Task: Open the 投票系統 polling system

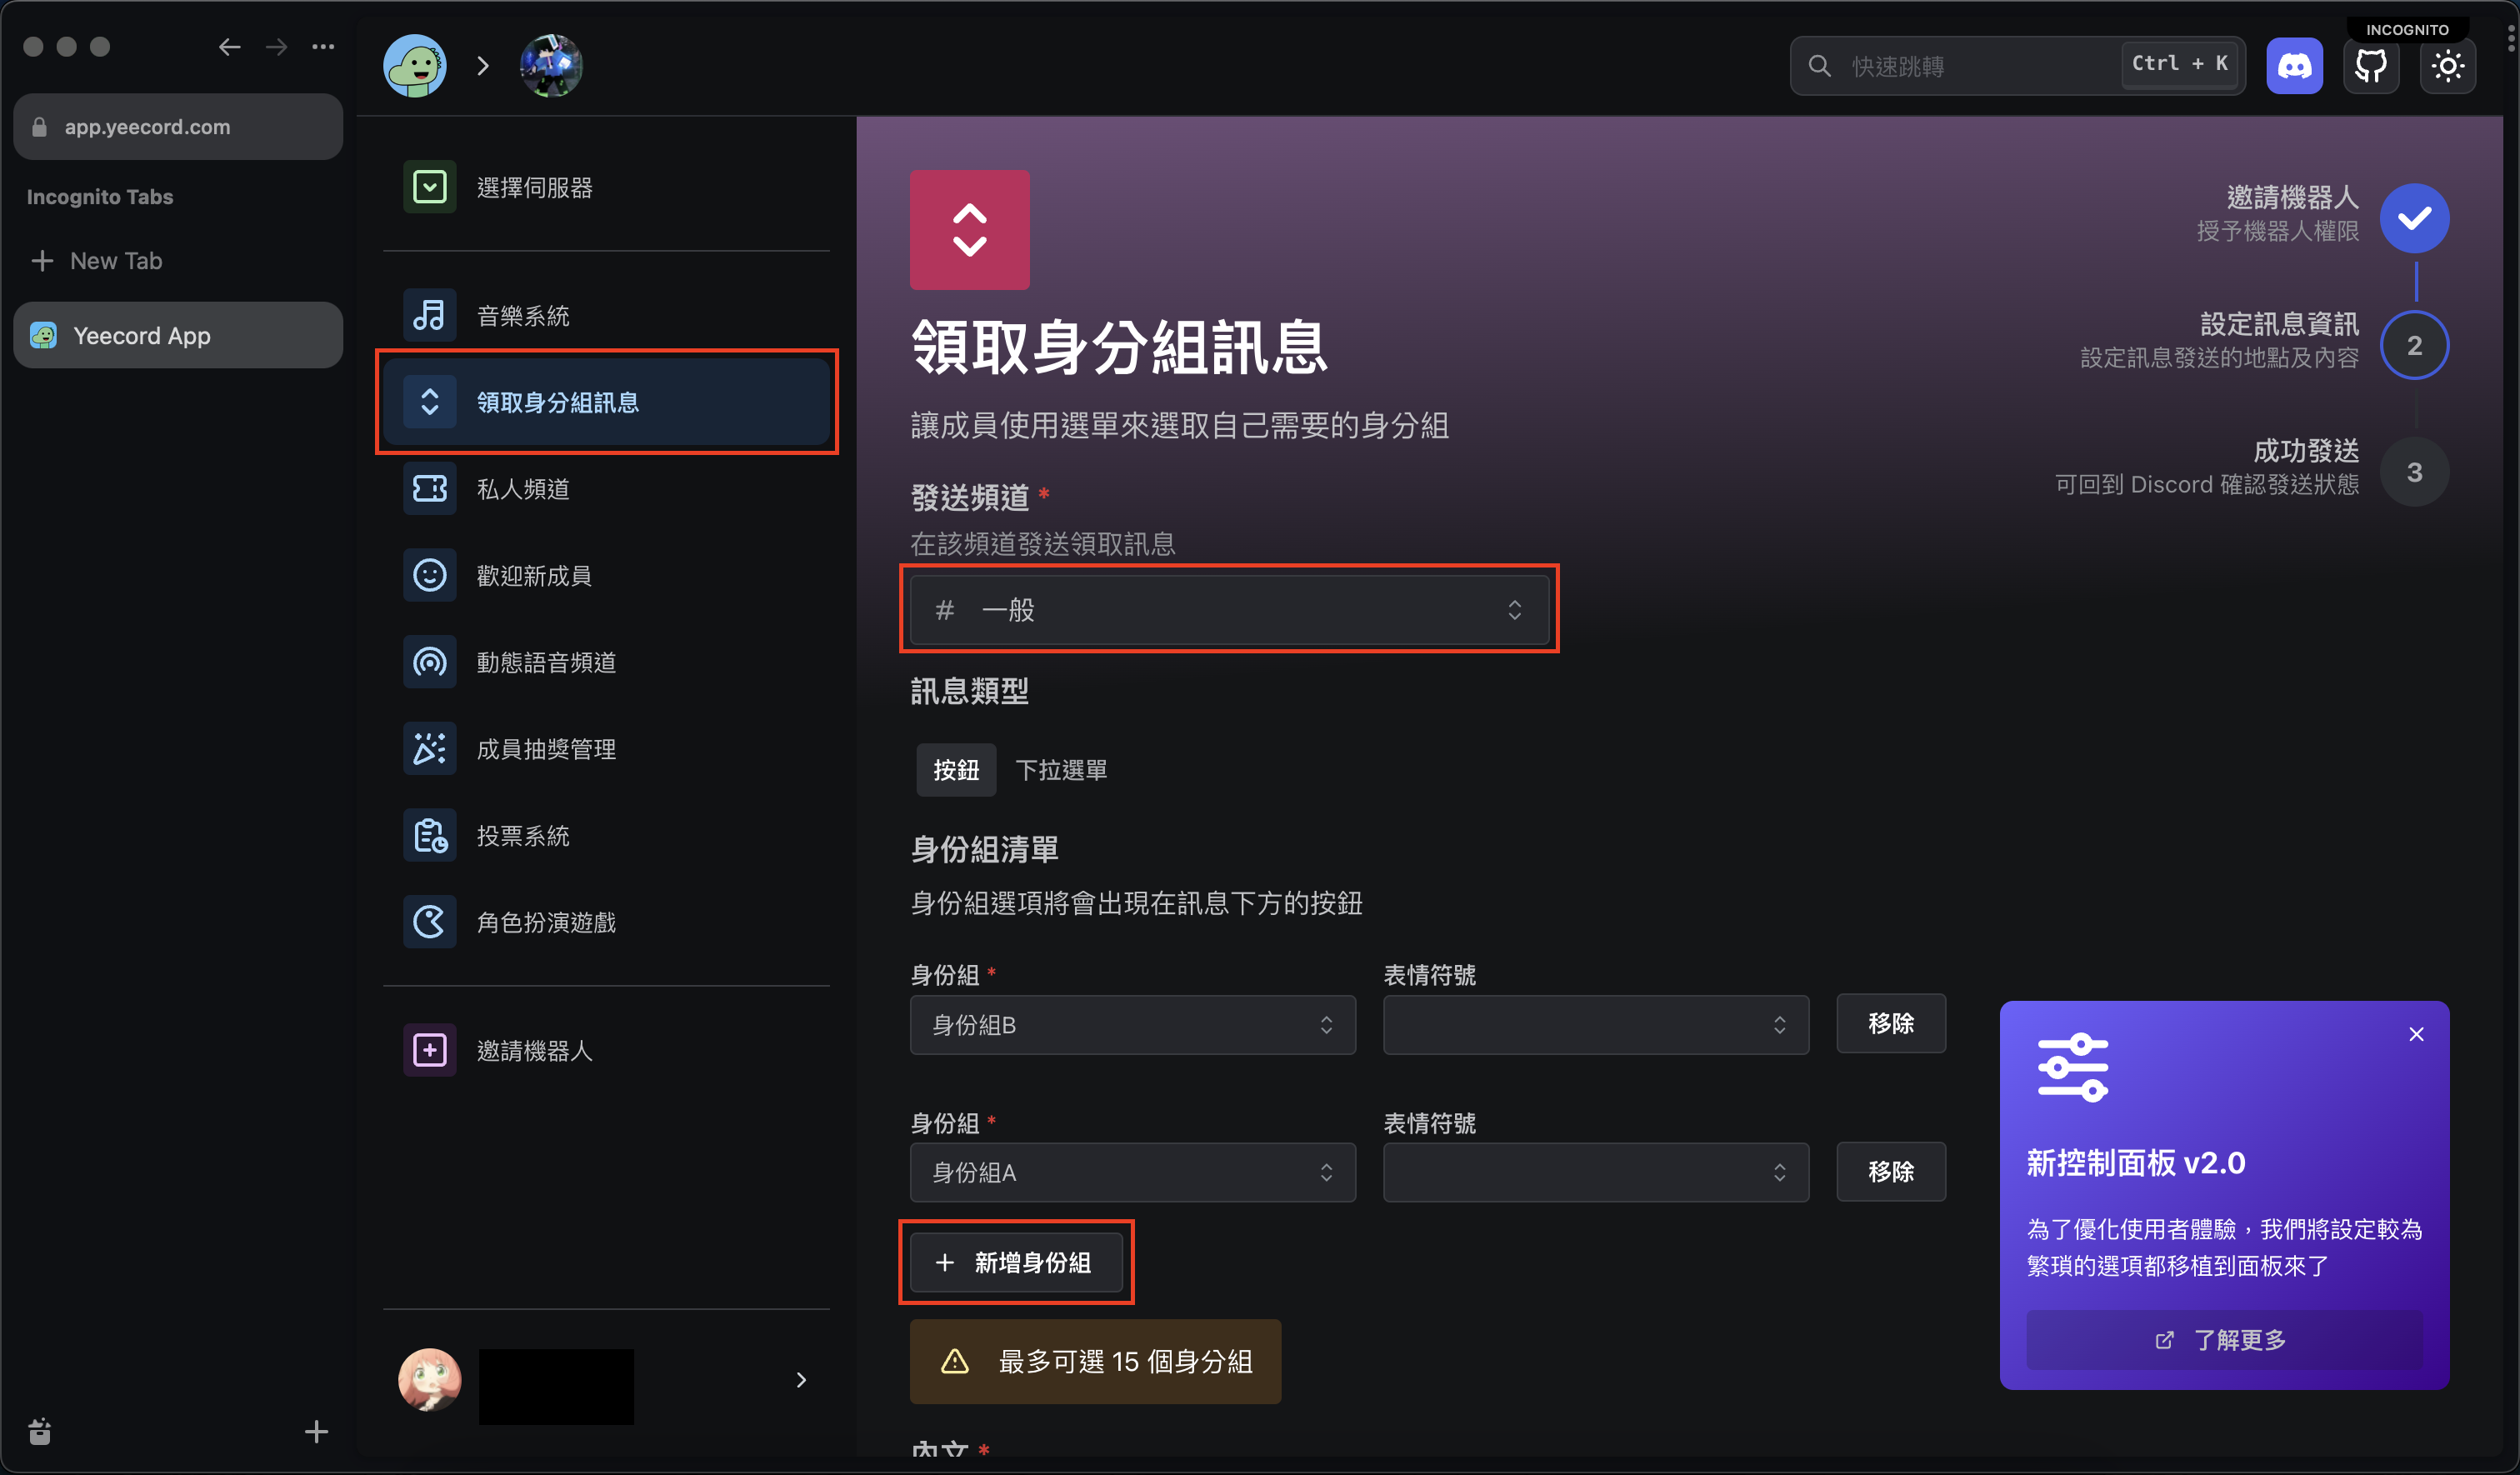Action: tap(522, 835)
